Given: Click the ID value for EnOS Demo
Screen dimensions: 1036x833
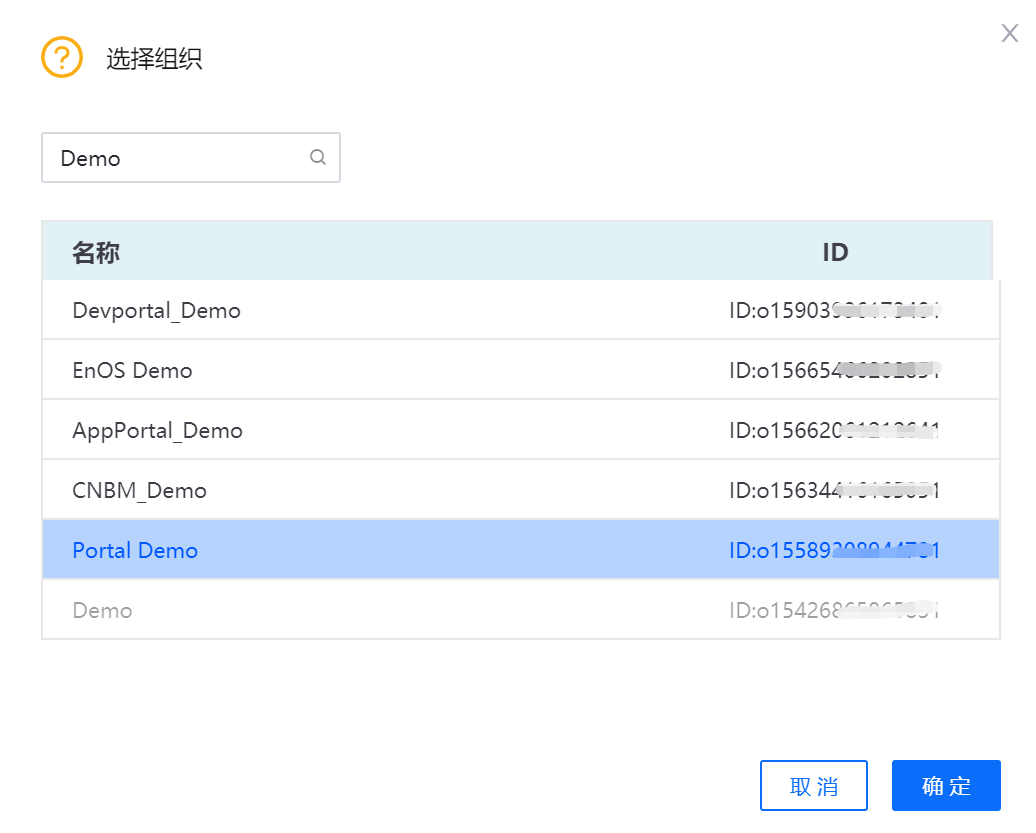Looking at the screenshot, I should (835, 370).
